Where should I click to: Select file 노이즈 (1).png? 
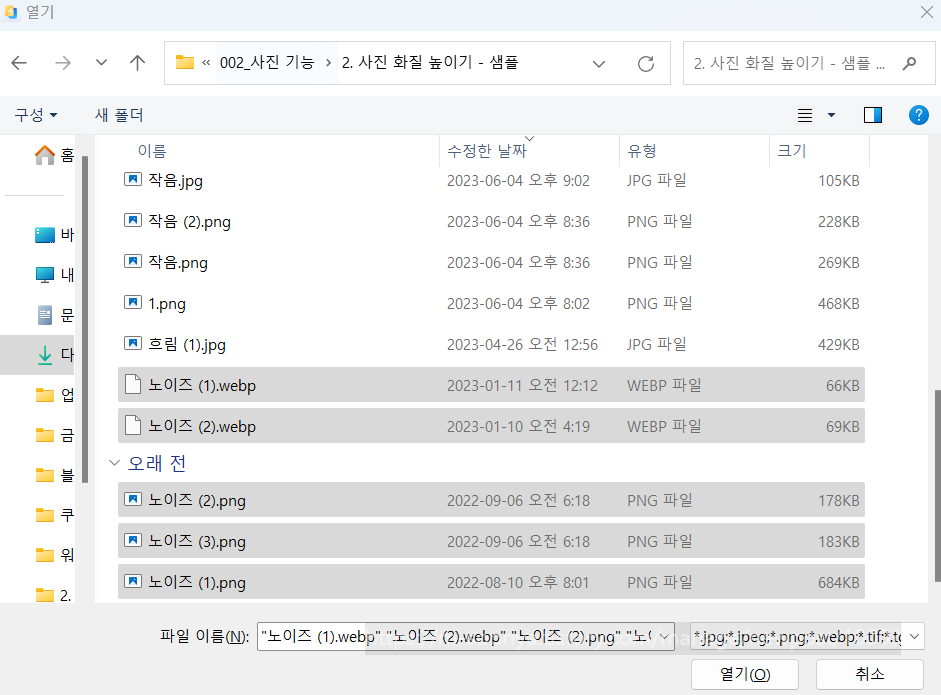[x=491, y=582]
